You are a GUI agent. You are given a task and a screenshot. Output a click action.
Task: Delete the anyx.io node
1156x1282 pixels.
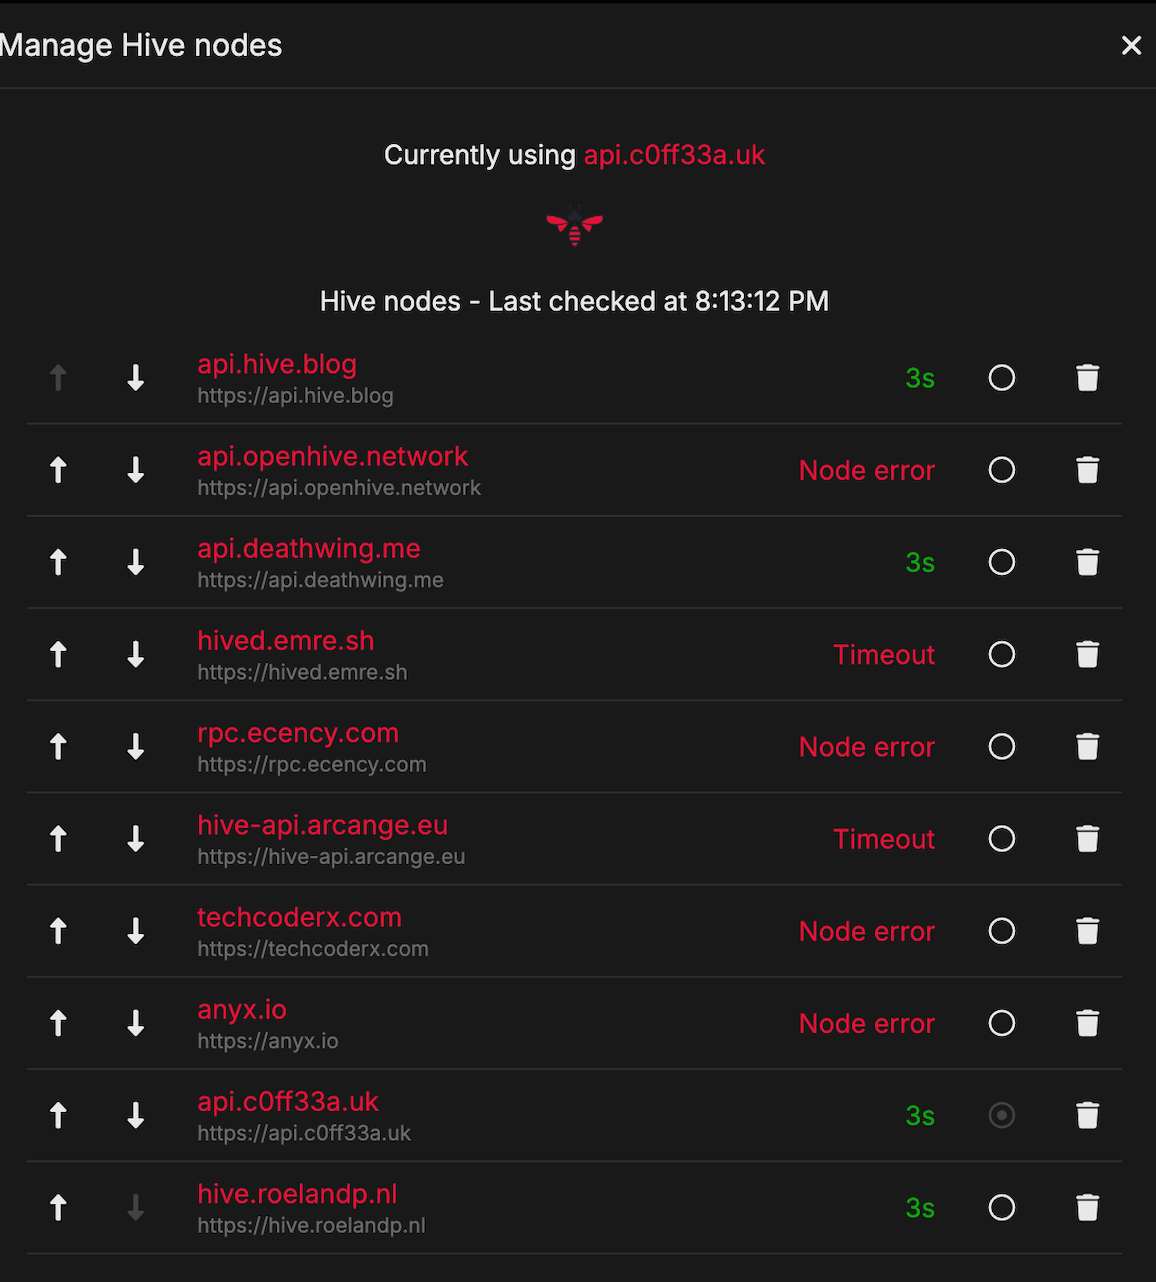[x=1087, y=1023]
